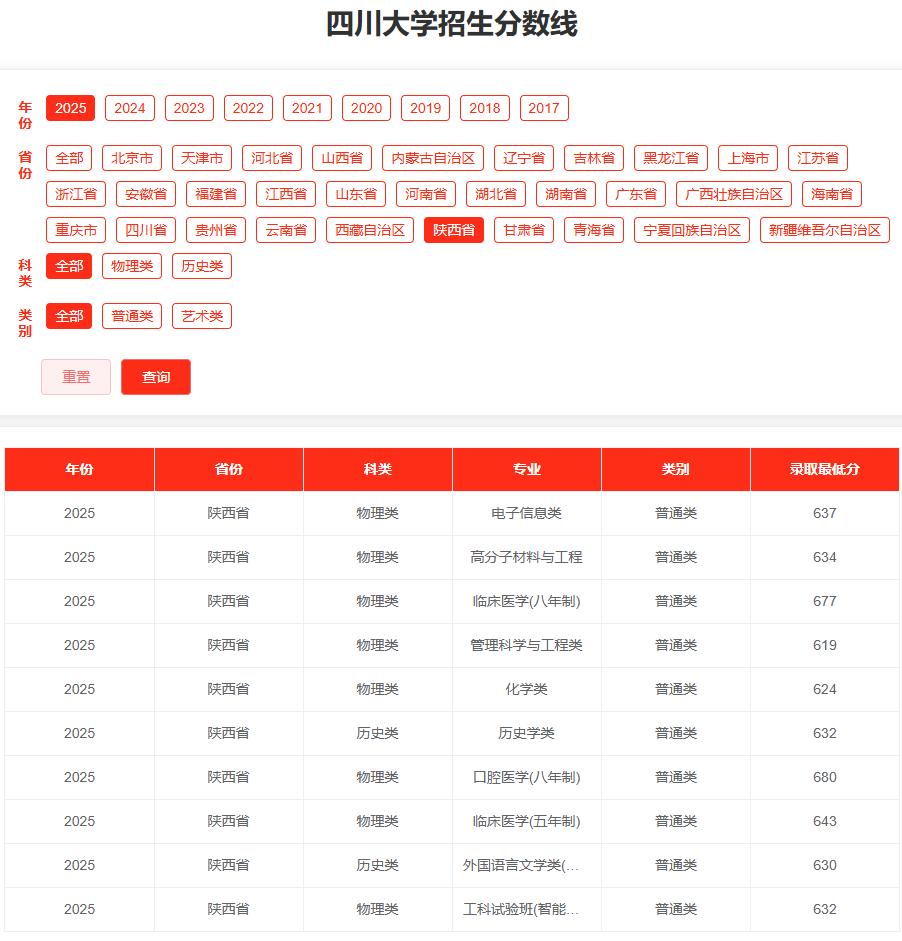902x941 pixels.
Task: Select year 2024
Action: pos(130,108)
